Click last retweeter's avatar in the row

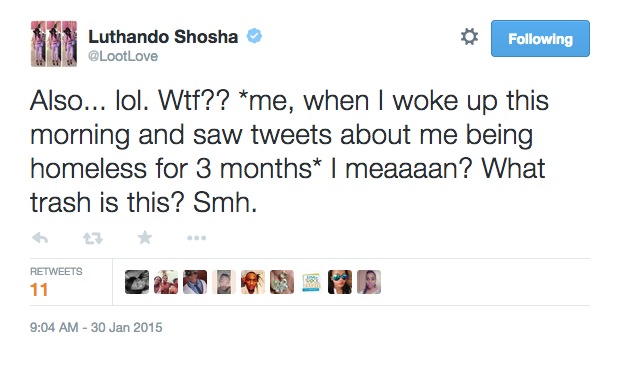coord(369,282)
